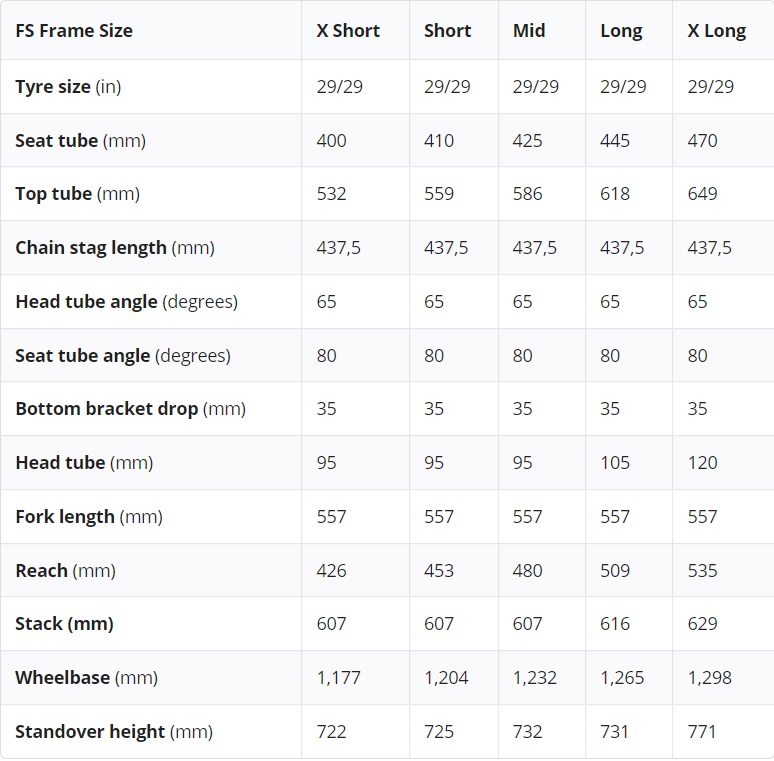Click the FS Frame Size header cell

(x=74, y=31)
